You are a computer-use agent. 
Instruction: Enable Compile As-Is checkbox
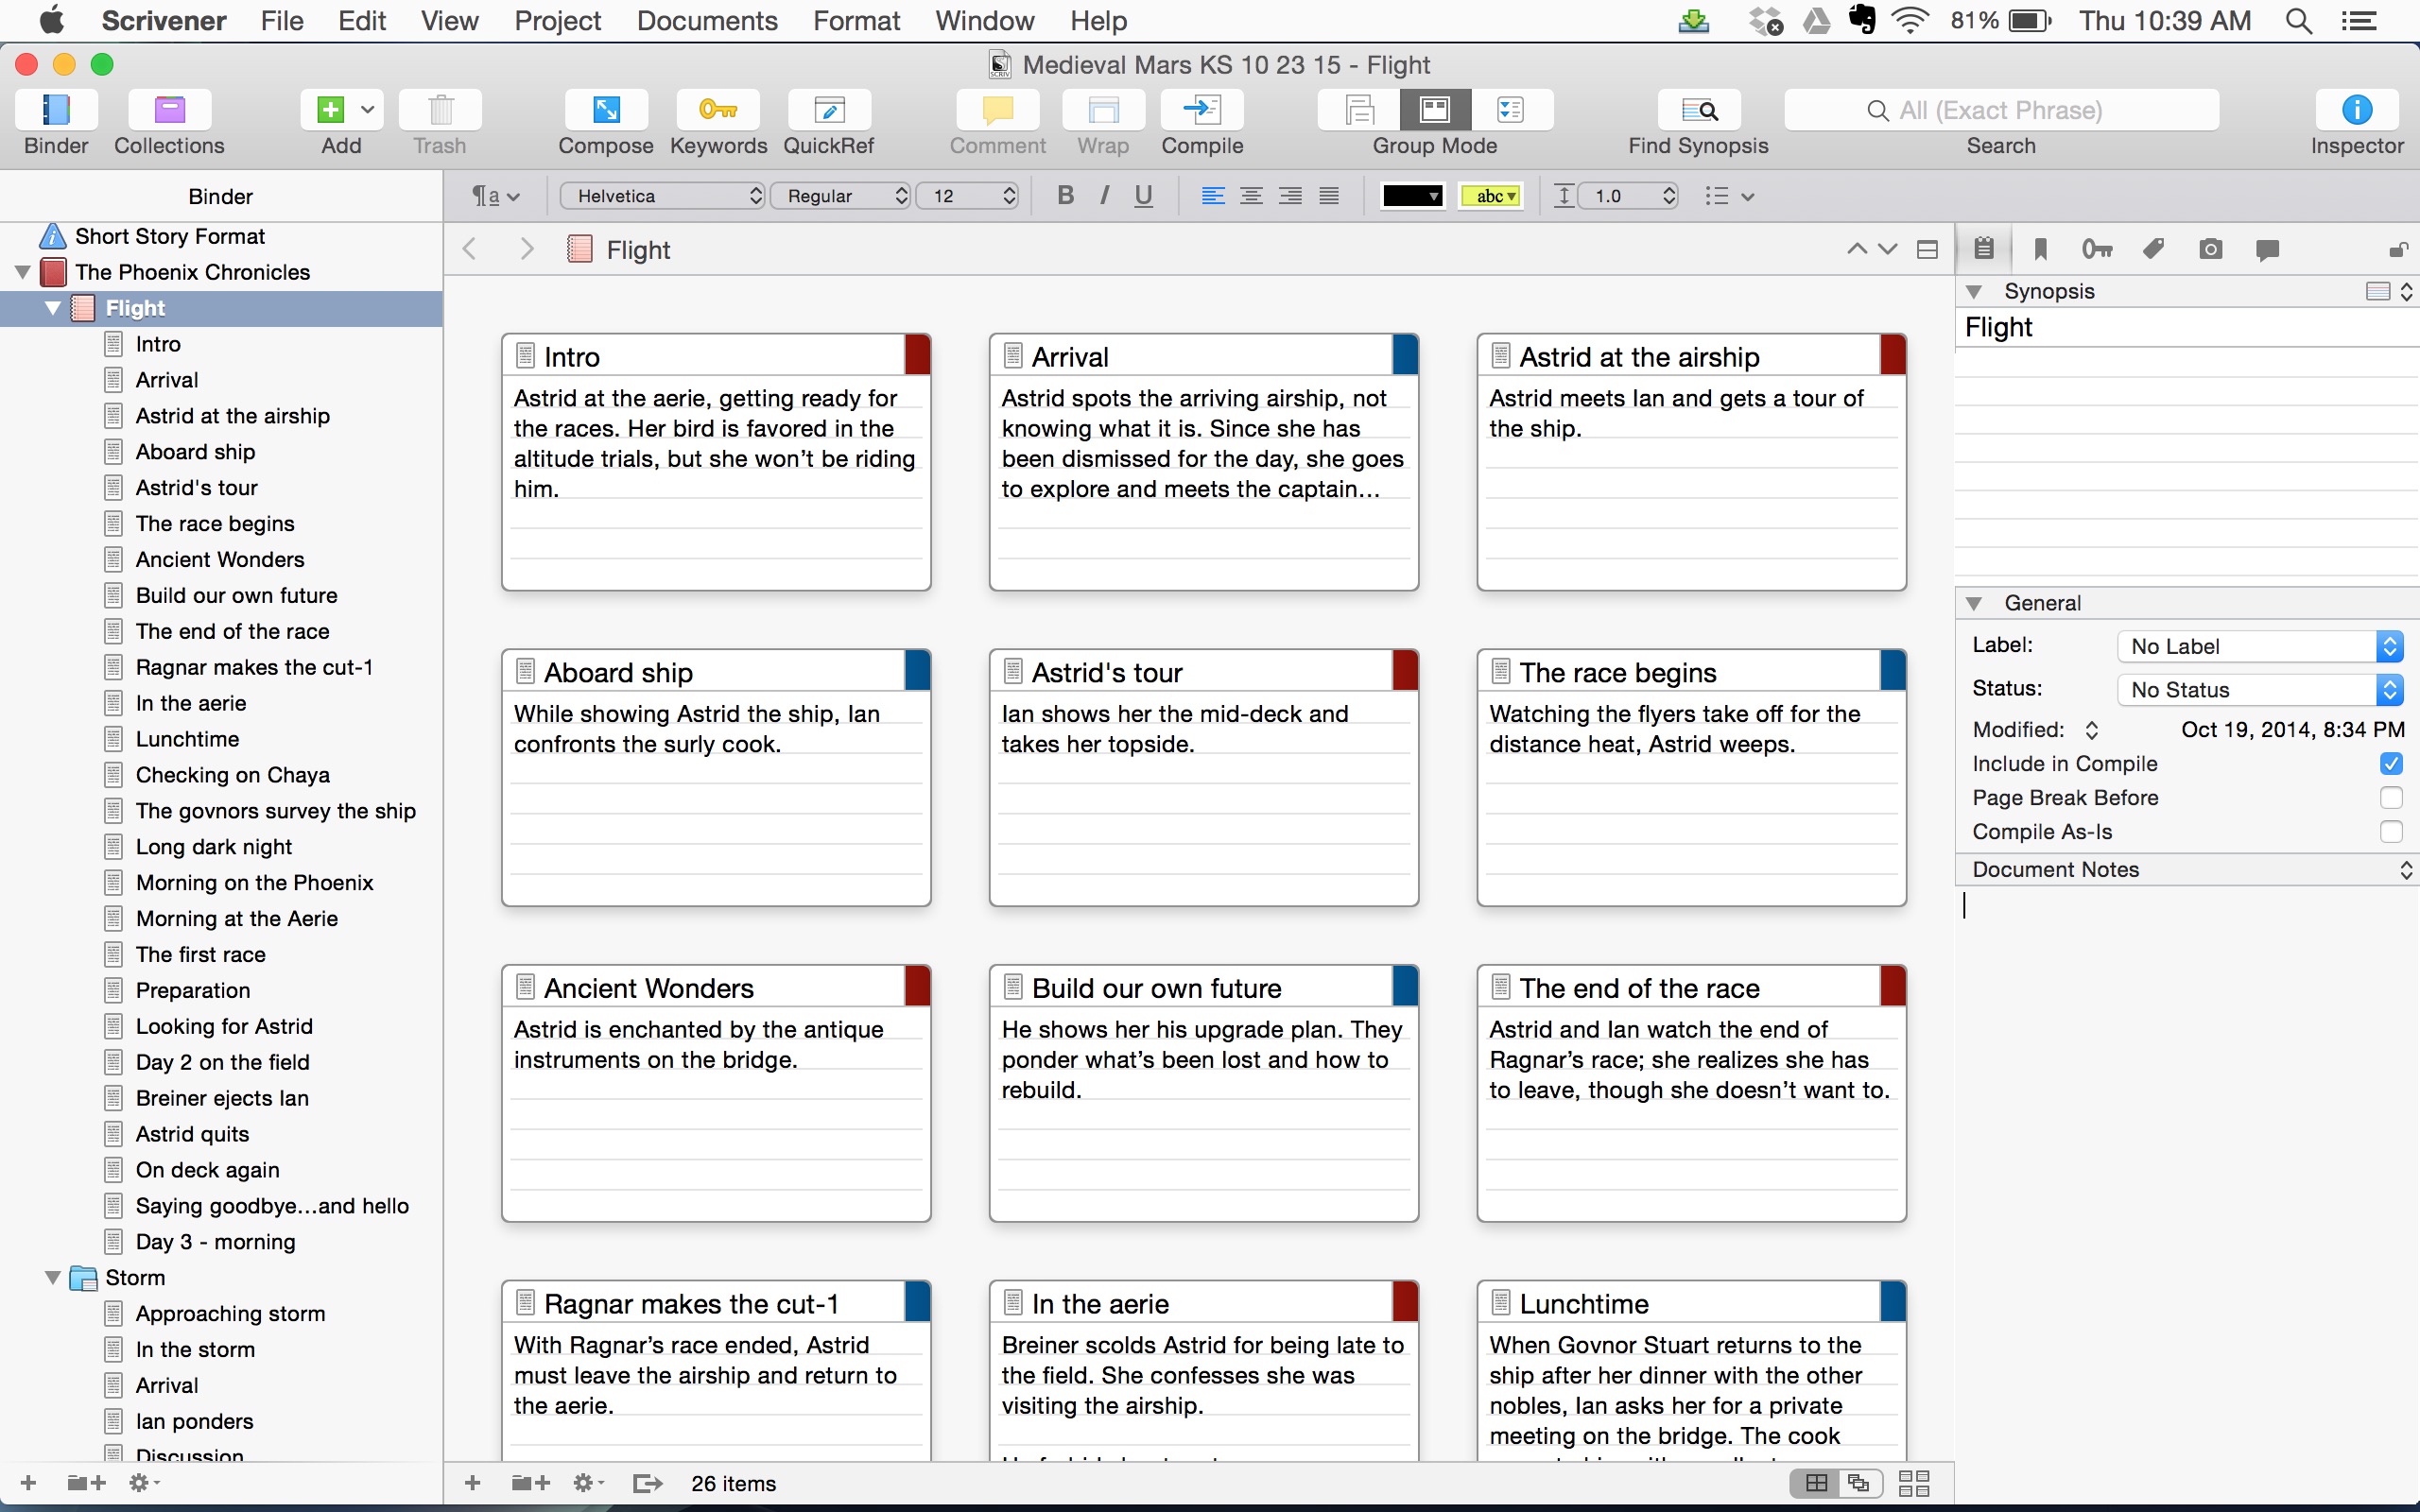click(x=2390, y=832)
